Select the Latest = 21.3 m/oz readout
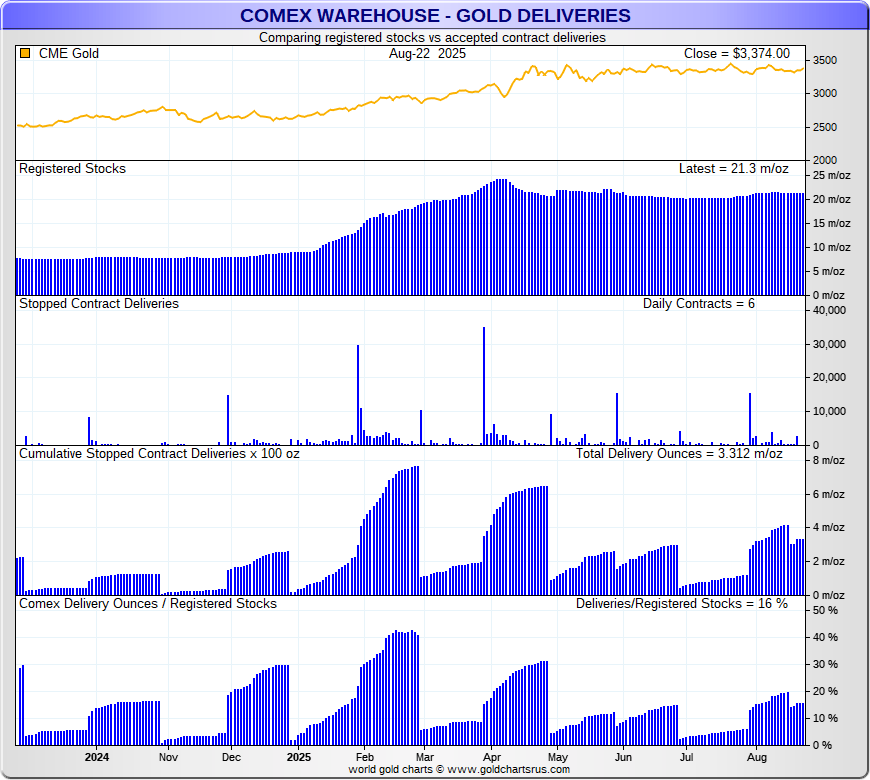The width and height of the screenshot is (870, 780). pyautogui.click(x=733, y=169)
